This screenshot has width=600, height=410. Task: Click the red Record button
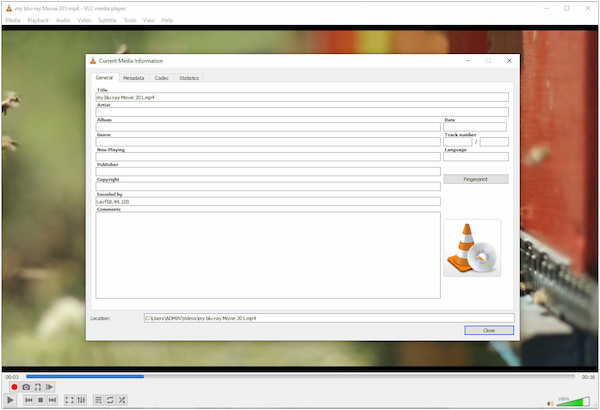[14, 387]
